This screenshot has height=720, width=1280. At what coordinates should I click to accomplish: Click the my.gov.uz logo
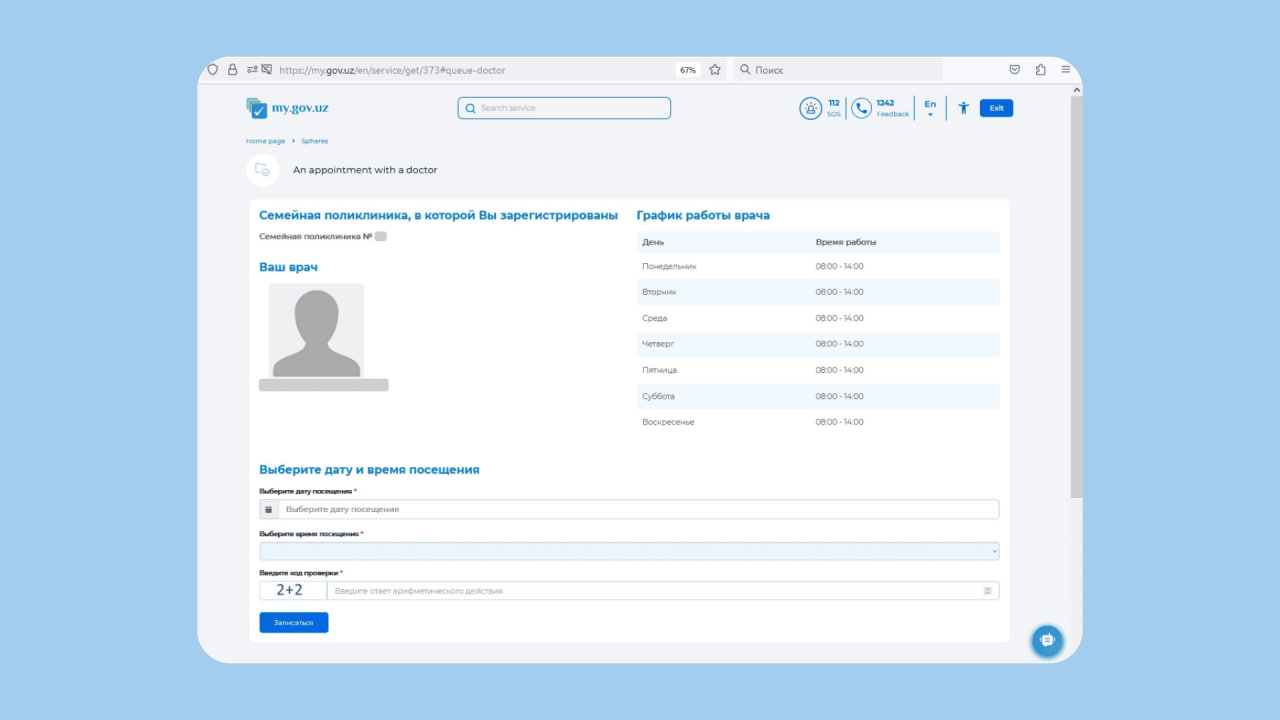point(287,108)
